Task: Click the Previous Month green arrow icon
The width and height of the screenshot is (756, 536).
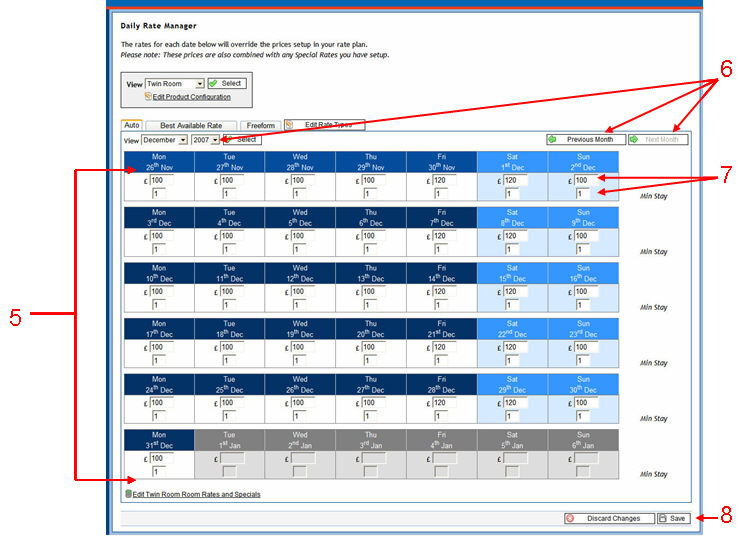Action: coord(553,139)
